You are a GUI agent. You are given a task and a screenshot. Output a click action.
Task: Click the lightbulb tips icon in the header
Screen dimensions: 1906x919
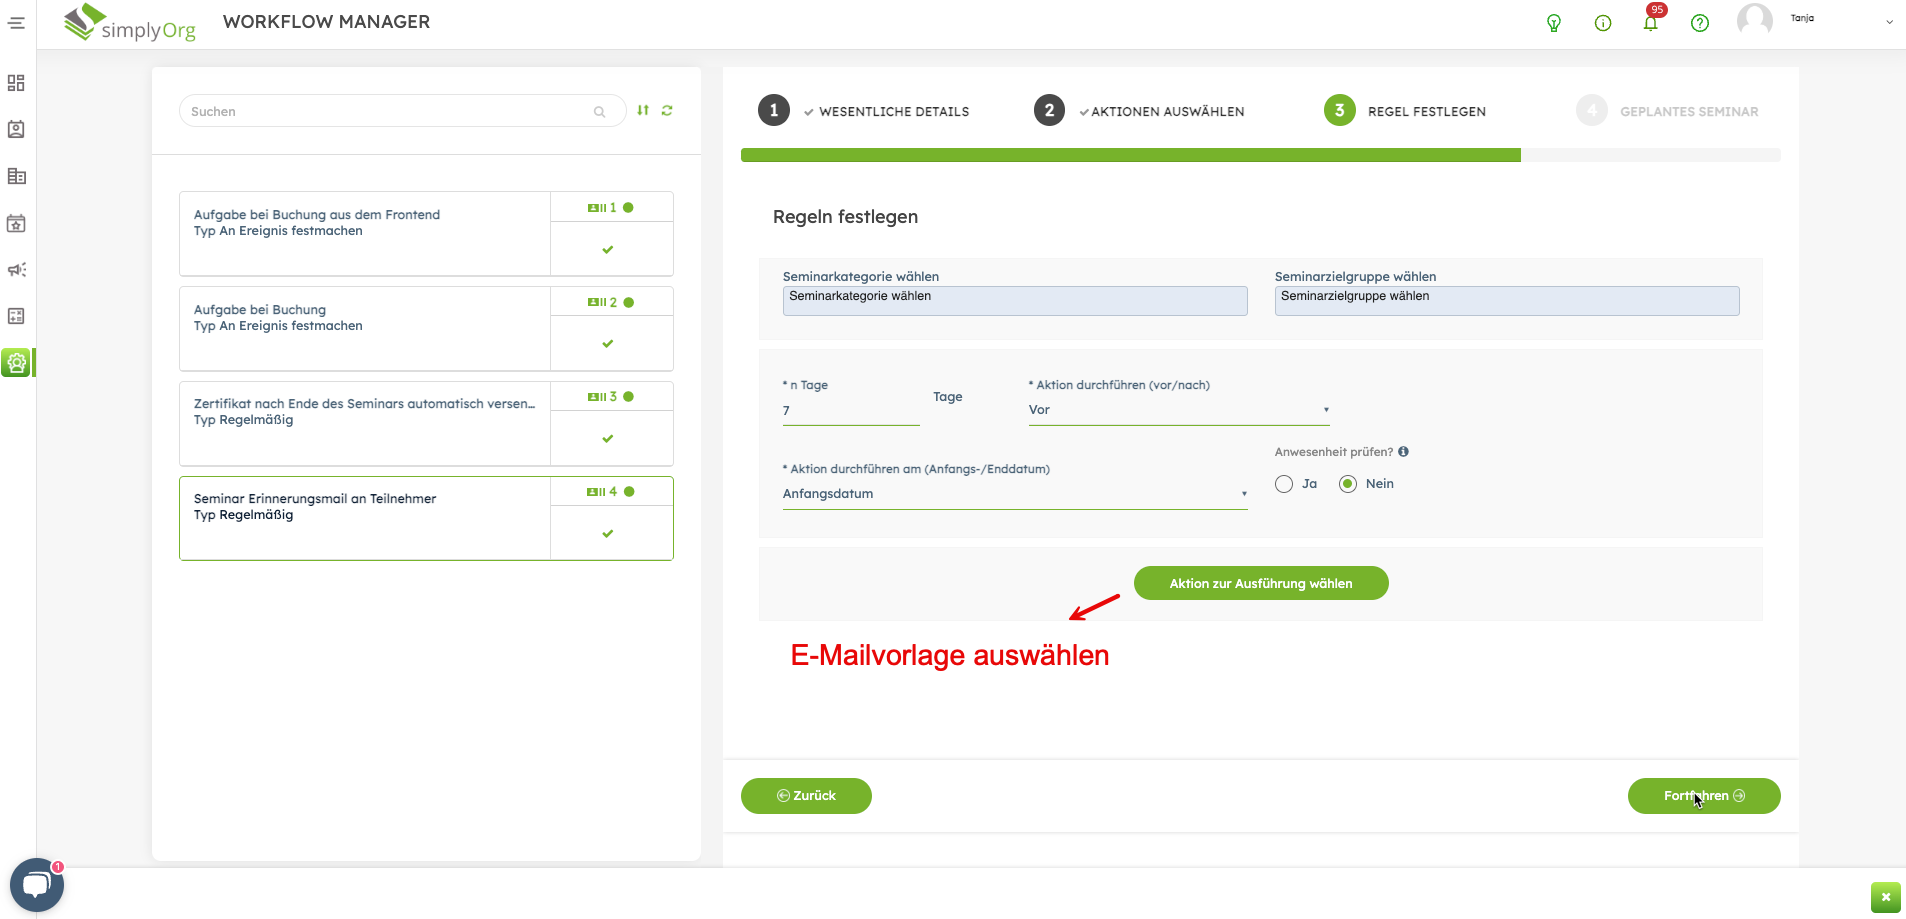(1554, 23)
